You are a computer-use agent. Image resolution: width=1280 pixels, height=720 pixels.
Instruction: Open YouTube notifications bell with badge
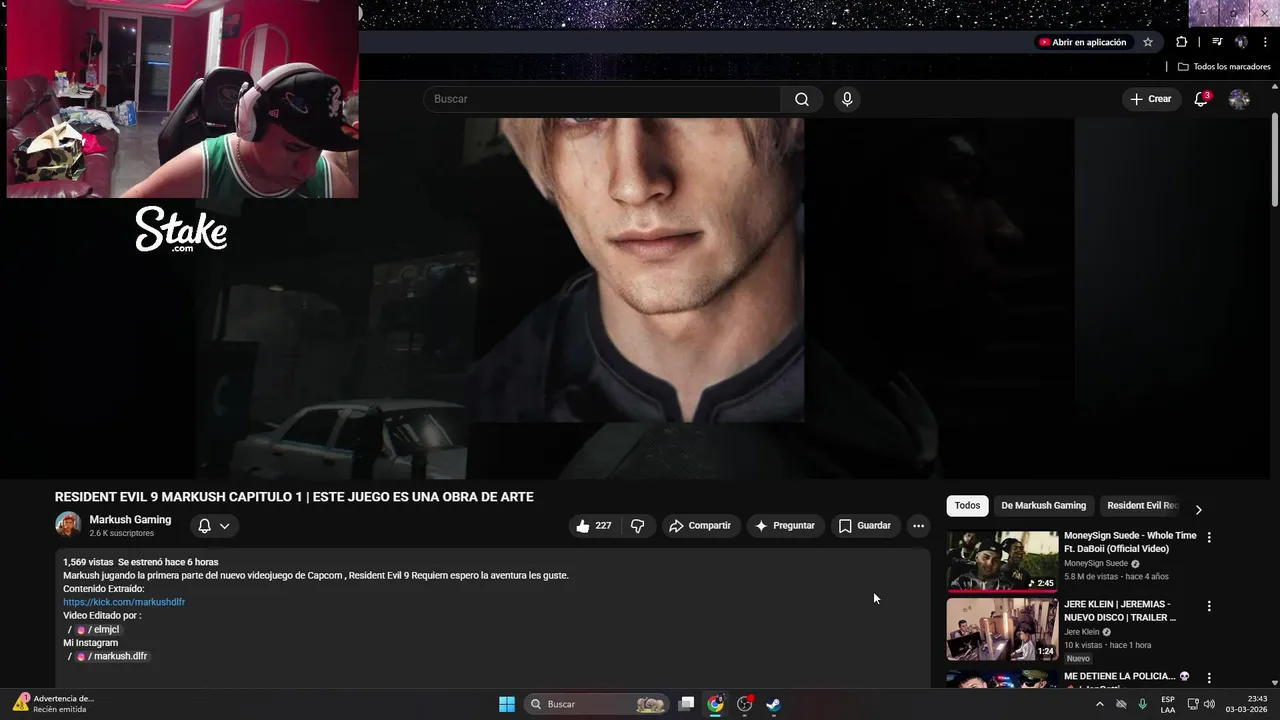(1201, 99)
